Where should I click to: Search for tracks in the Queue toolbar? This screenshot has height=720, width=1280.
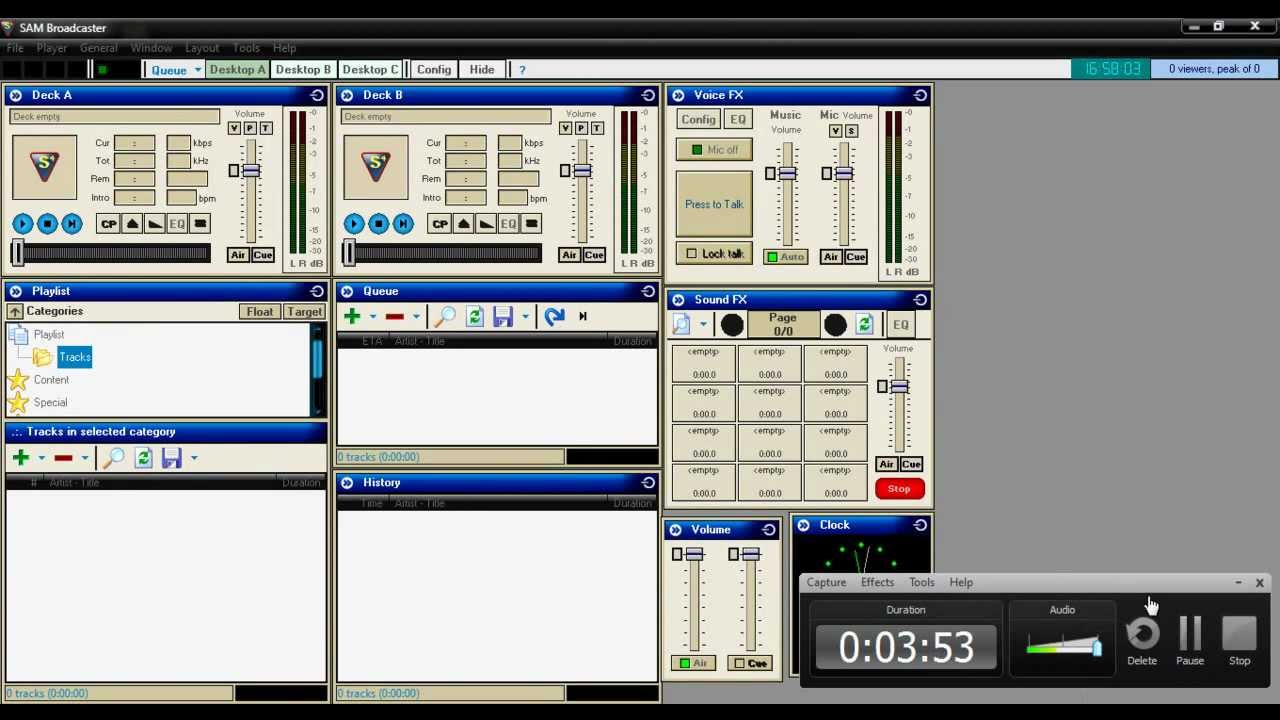pyautogui.click(x=446, y=316)
